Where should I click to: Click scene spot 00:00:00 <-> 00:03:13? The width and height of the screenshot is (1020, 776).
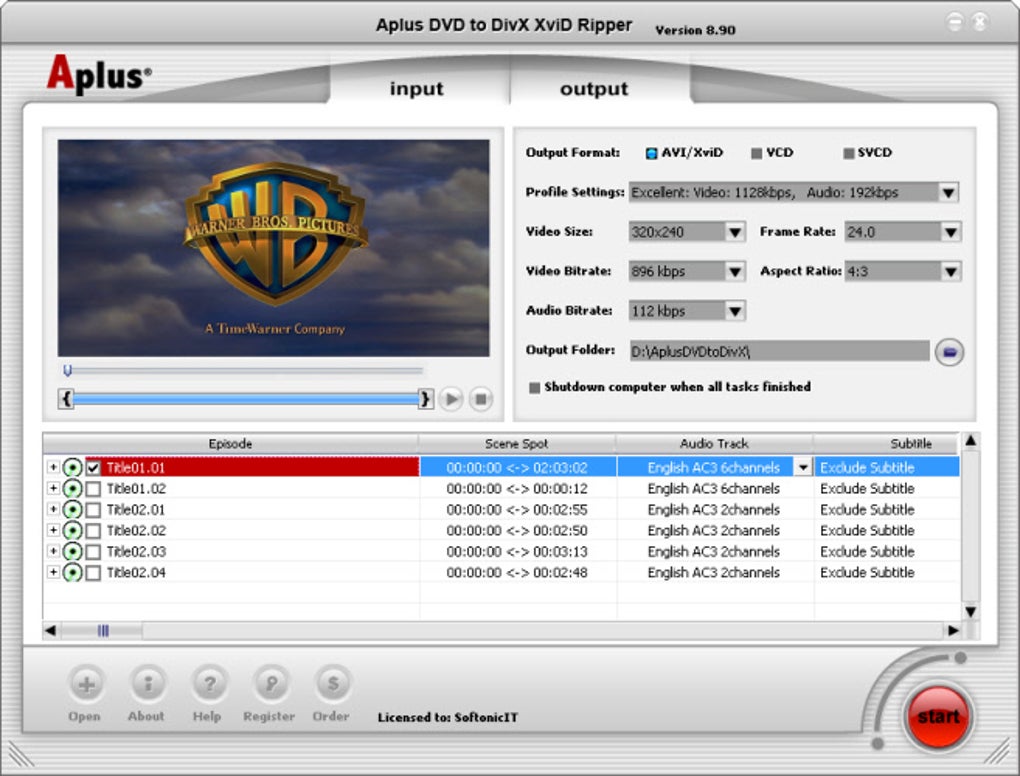pyautogui.click(x=517, y=552)
